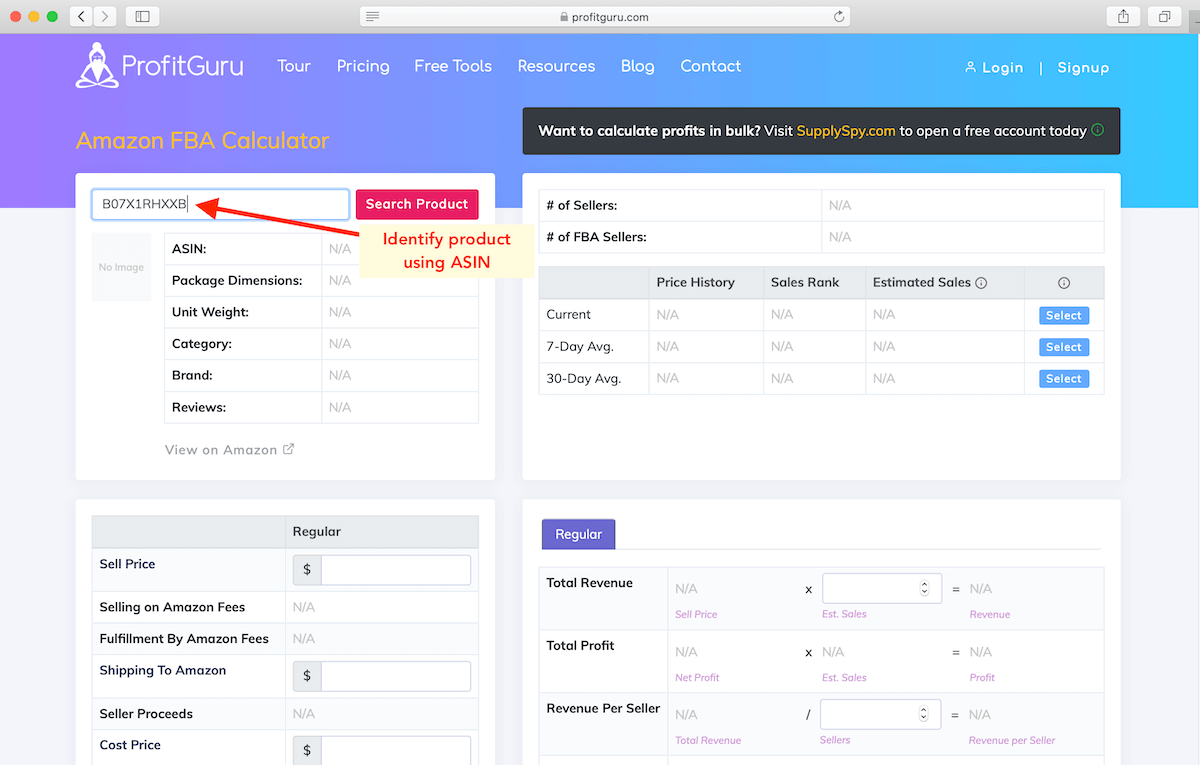Click the 'Seller Proceeds' label
1200x765 pixels.
click(x=146, y=714)
